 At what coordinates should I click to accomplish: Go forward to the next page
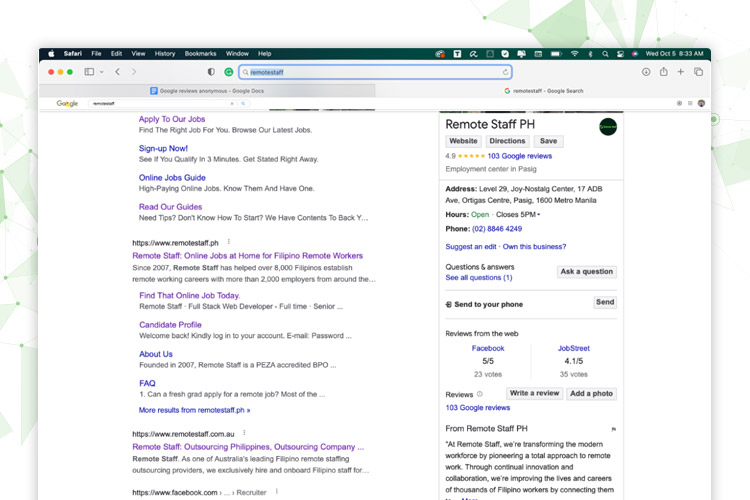pos(134,72)
